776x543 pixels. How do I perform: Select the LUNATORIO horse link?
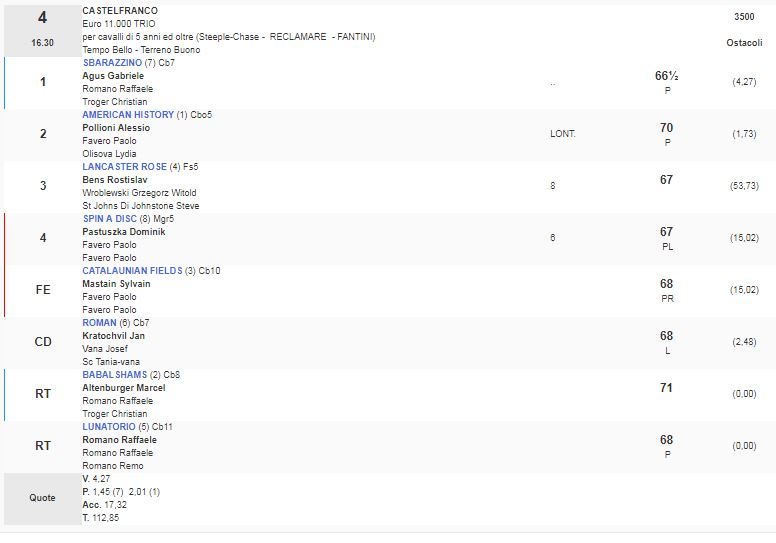[x=109, y=427]
